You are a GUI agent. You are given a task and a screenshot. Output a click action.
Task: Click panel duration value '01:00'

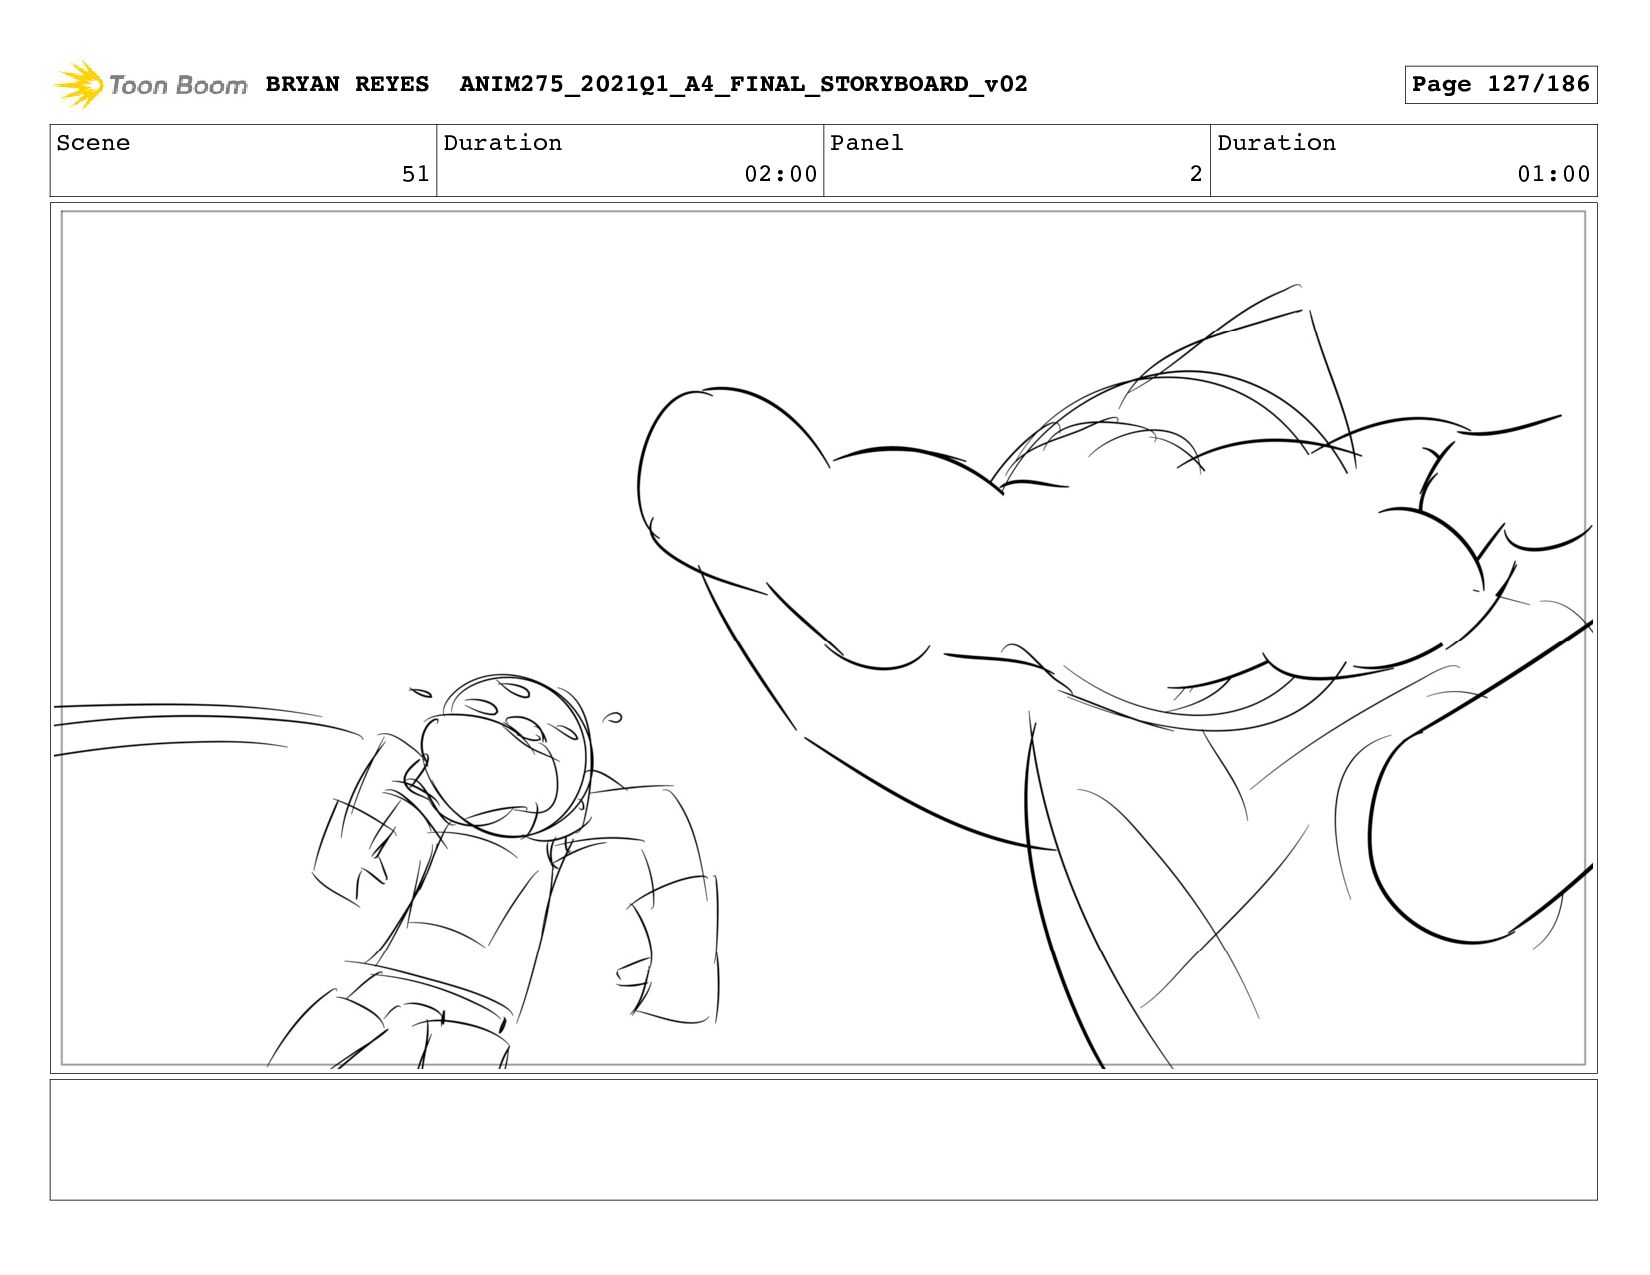click(x=1553, y=174)
